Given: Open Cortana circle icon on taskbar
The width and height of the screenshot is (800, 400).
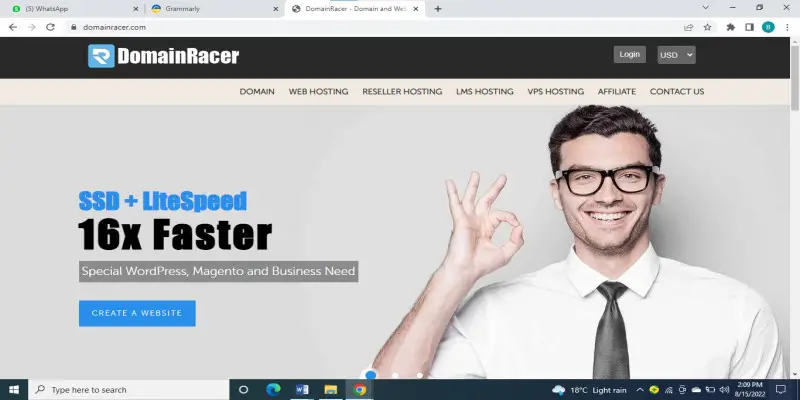Looking at the screenshot, I should (243, 390).
